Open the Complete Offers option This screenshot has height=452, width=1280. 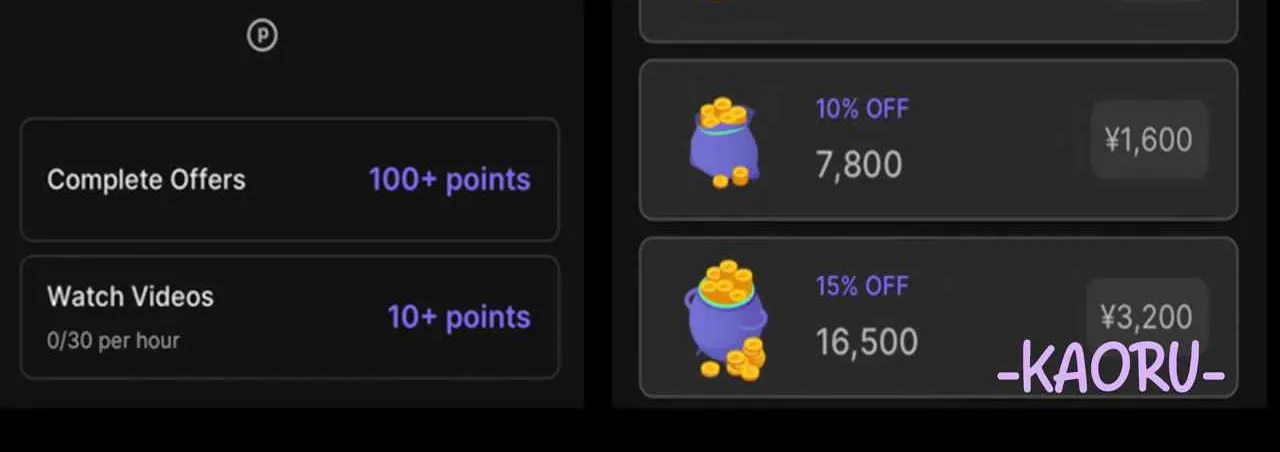coord(290,180)
